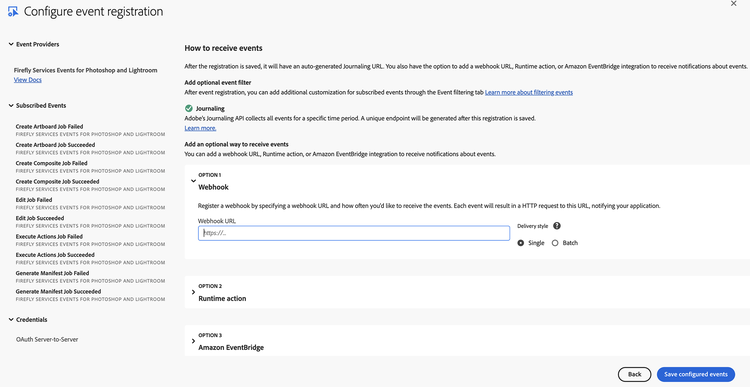Select the Single delivery style

point(521,243)
